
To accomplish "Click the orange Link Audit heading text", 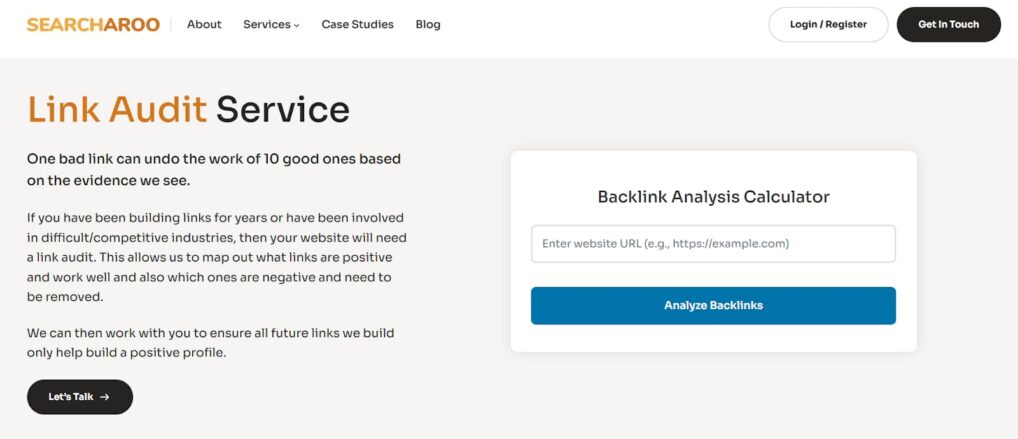I will pyautogui.click(x=117, y=109).
